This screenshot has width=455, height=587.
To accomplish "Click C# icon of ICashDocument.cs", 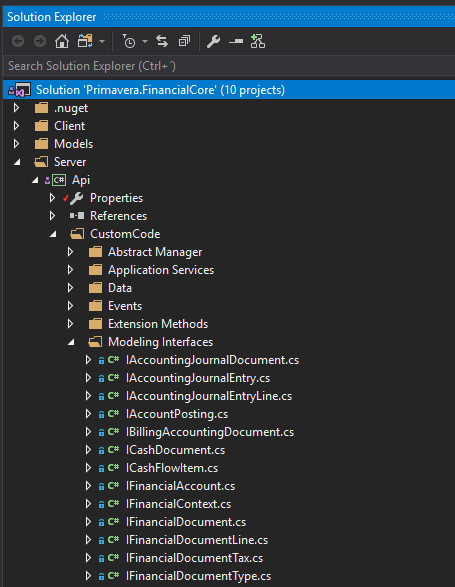I will pos(113,450).
